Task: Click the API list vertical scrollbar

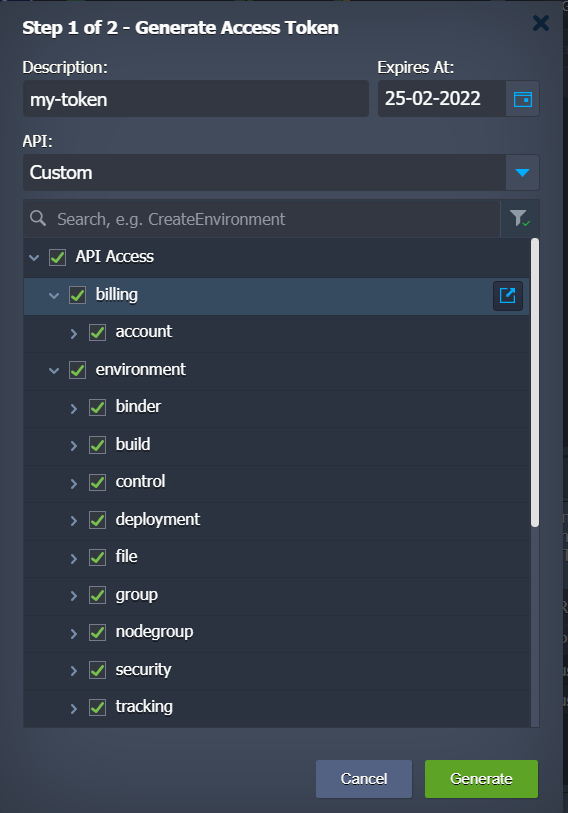Action: (535, 383)
